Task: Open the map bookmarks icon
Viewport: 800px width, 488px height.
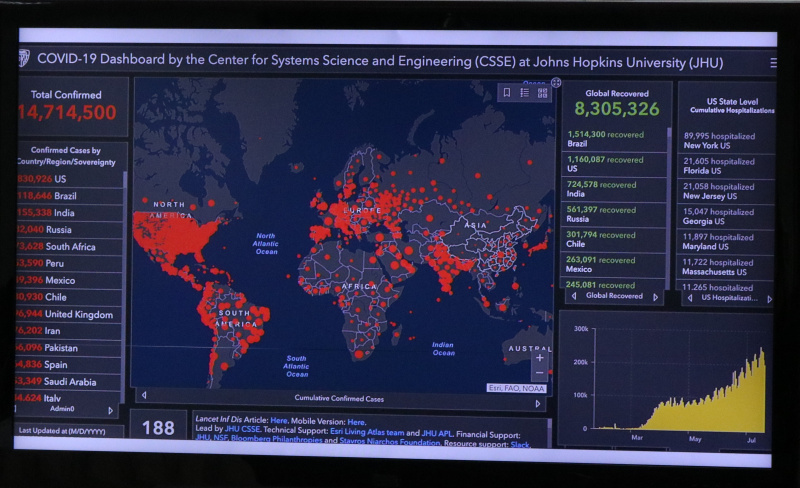Action: [x=507, y=92]
